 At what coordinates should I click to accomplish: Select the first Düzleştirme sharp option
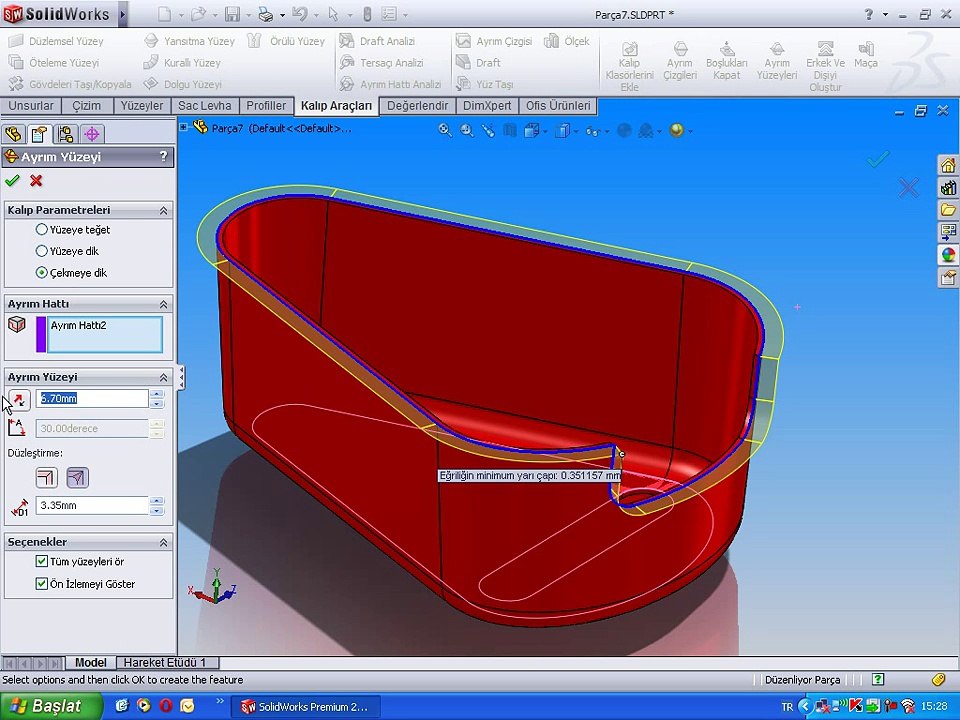(47, 478)
